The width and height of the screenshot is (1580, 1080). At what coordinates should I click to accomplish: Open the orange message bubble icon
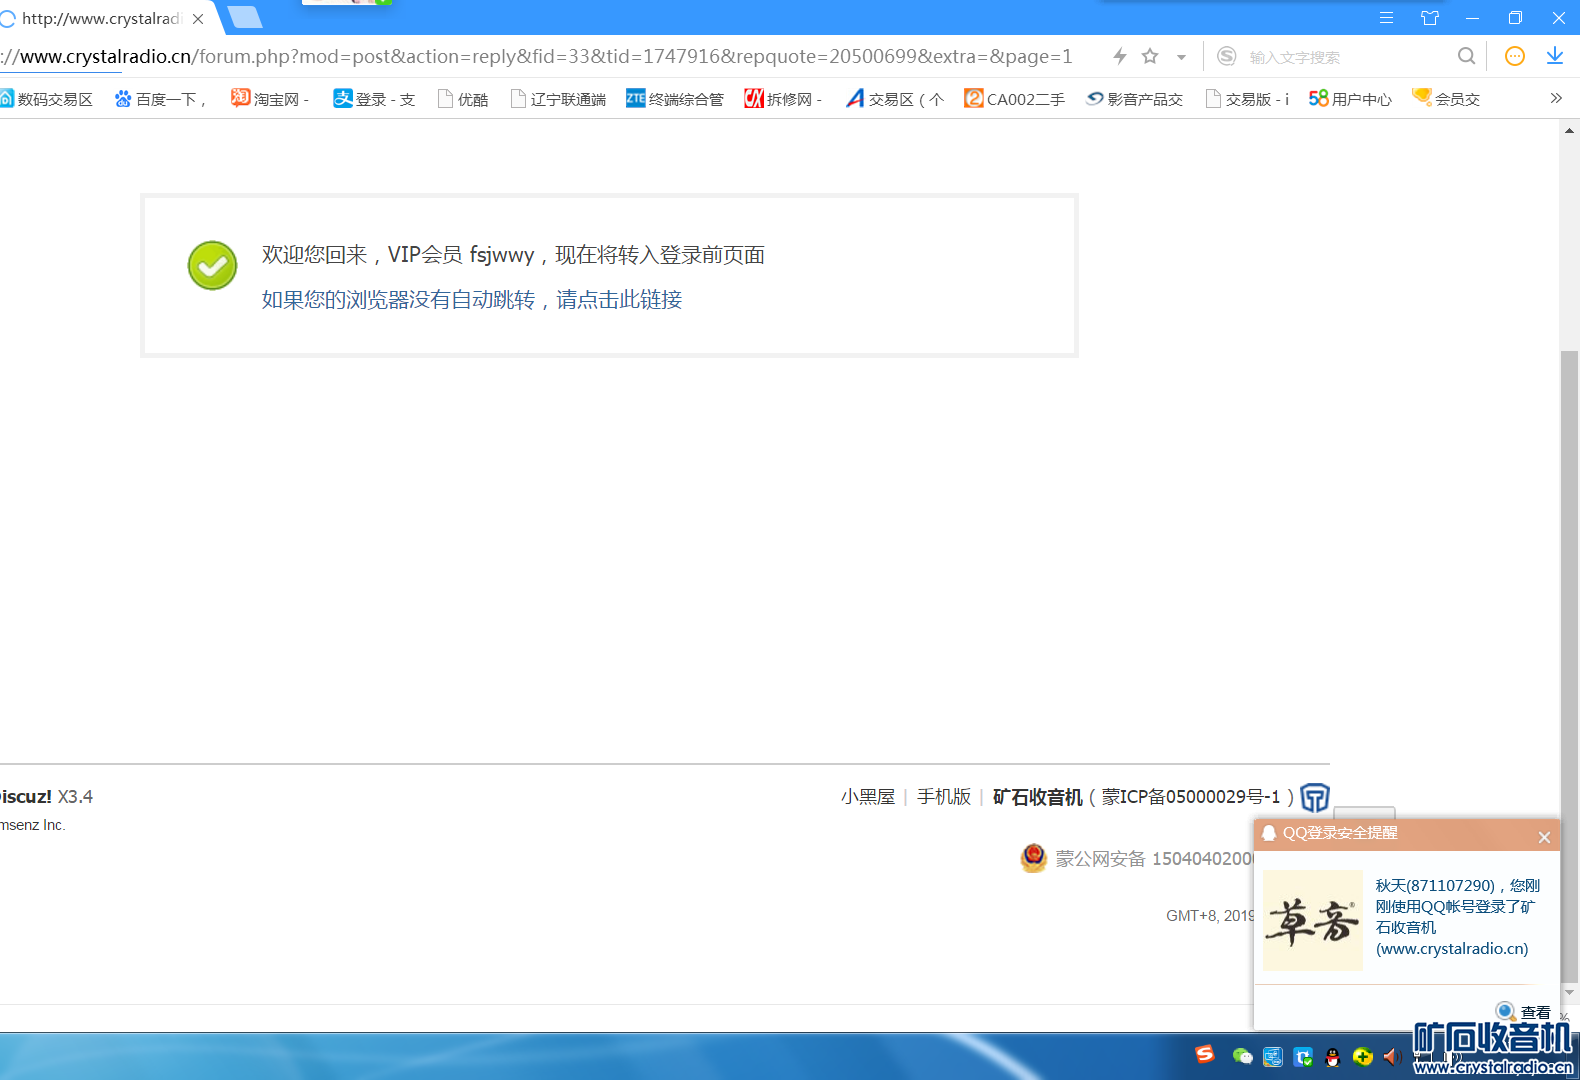[1515, 56]
